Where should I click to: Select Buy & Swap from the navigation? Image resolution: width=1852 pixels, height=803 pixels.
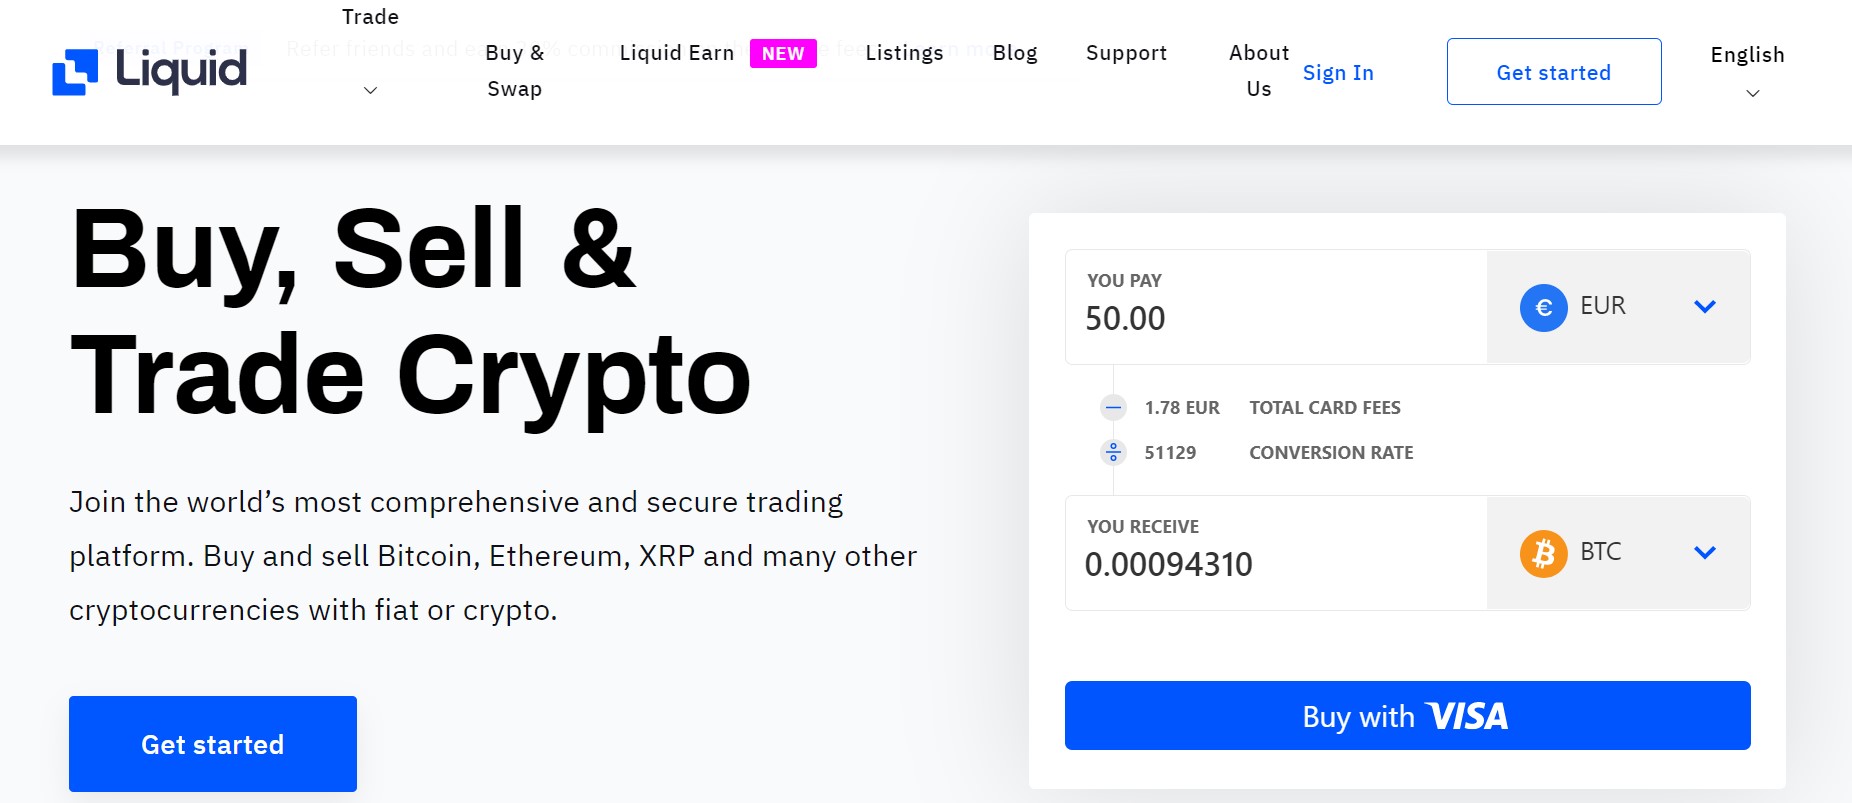point(516,70)
